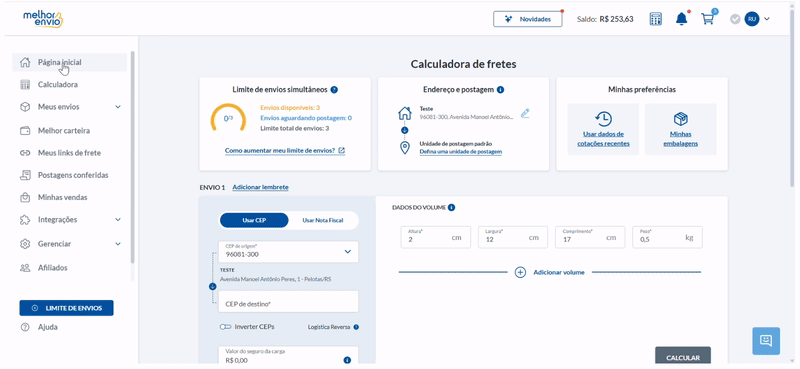This screenshot has width=800, height=369.
Task: Open Meus links de frete
Action: point(69,153)
